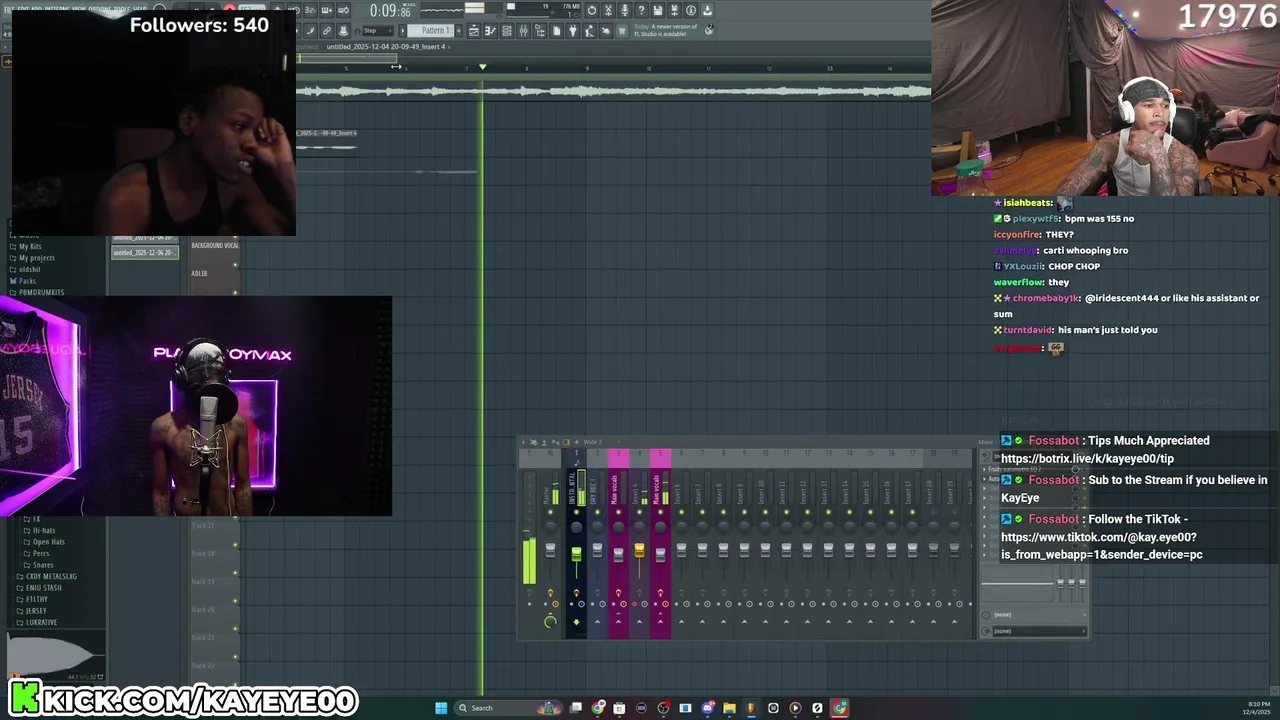
Task: Expand the Packs folder in browser
Action: (23, 280)
